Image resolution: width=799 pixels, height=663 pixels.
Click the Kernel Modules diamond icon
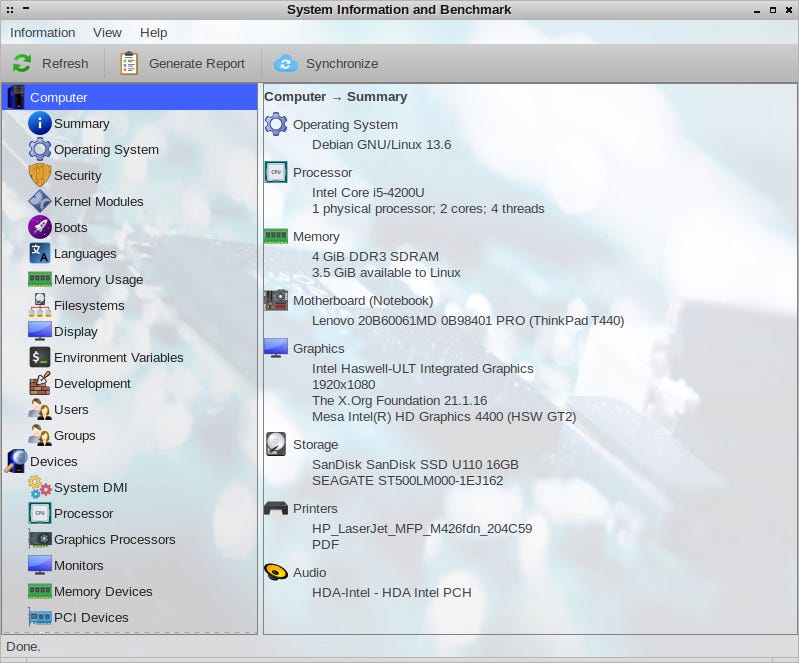pyautogui.click(x=40, y=201)
